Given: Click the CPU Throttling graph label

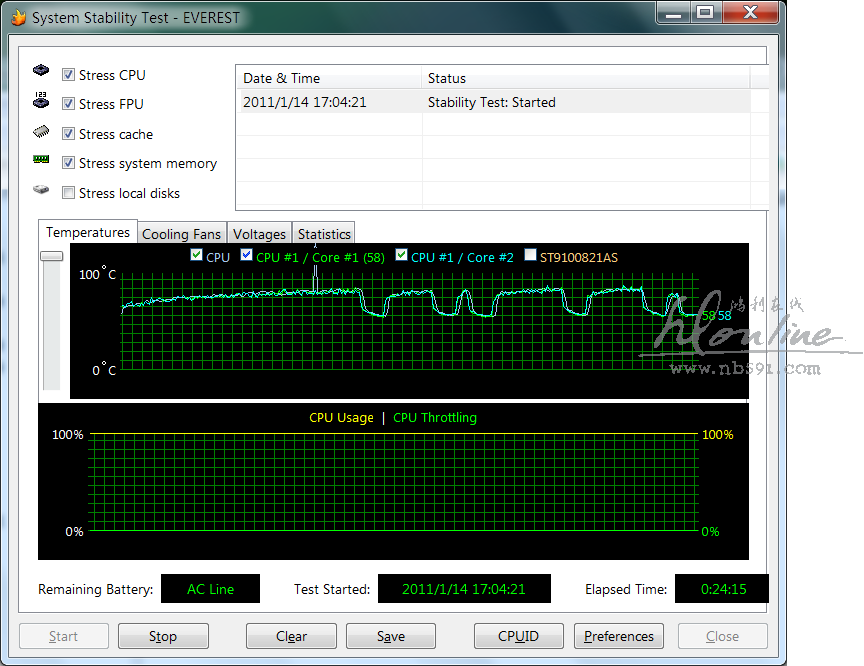Looking at the screenshot, I should [x=435, y=418].
